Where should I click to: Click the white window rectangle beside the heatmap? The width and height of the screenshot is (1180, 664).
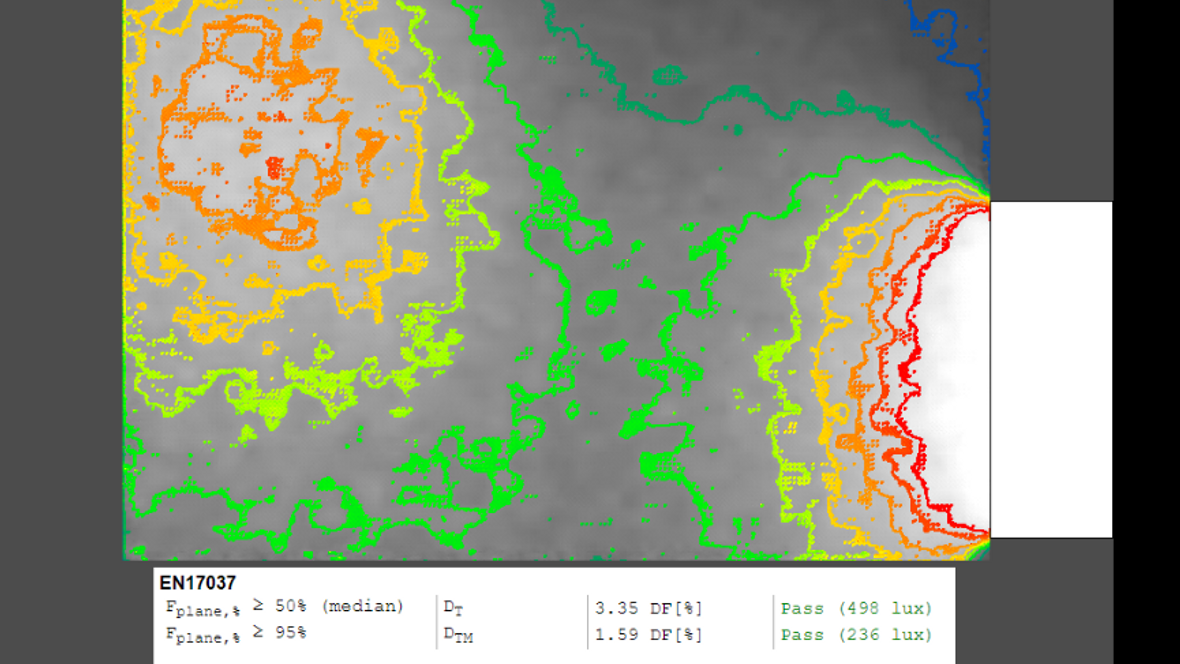[x=1050, y=369]
